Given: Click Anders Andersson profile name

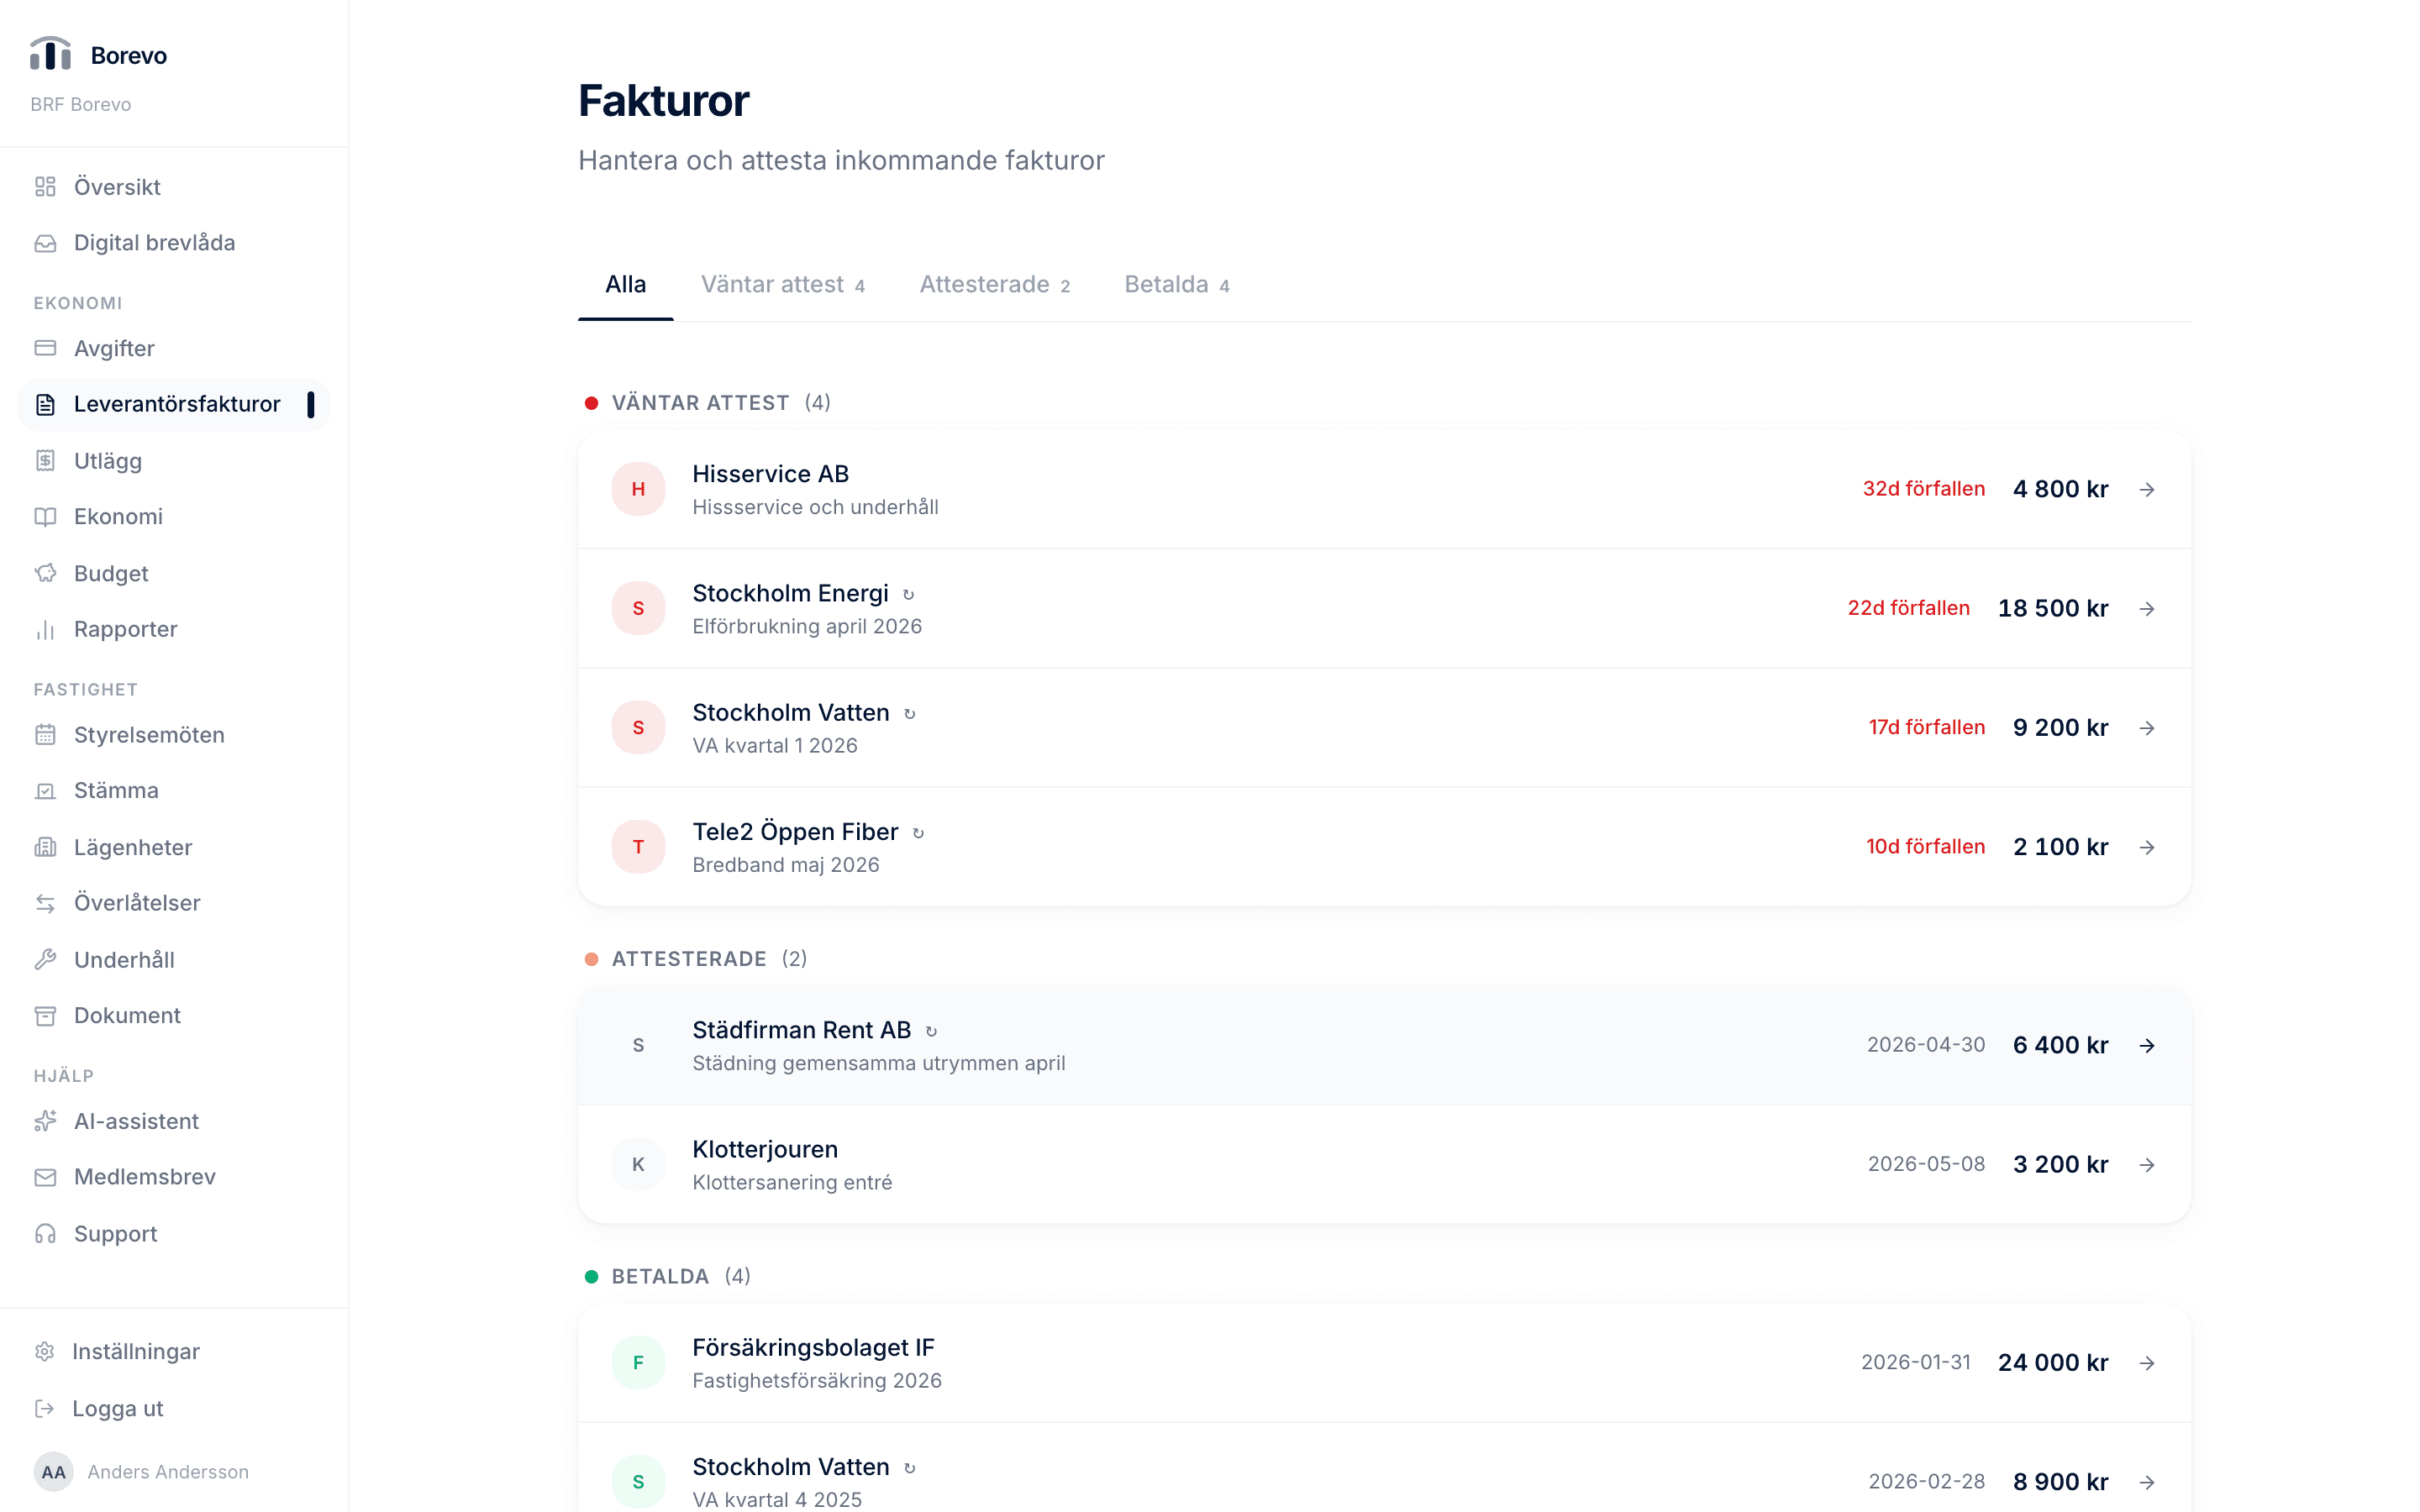Looking at the screenshot, I should tap(168, 1472).
